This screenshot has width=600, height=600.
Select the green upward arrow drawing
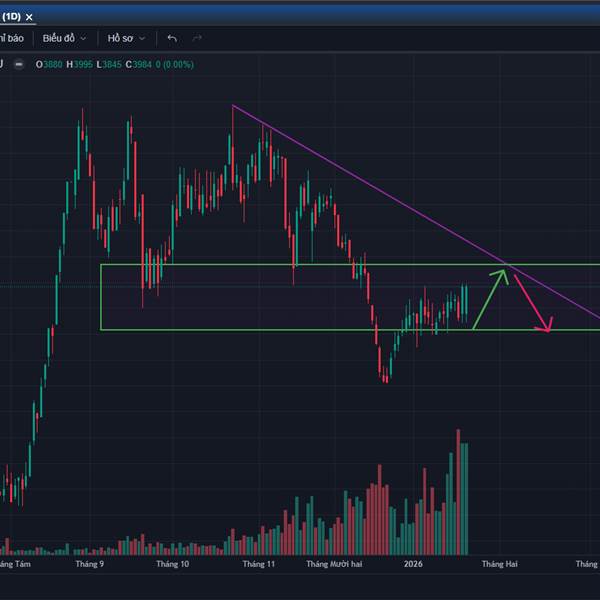pos(490,298)
